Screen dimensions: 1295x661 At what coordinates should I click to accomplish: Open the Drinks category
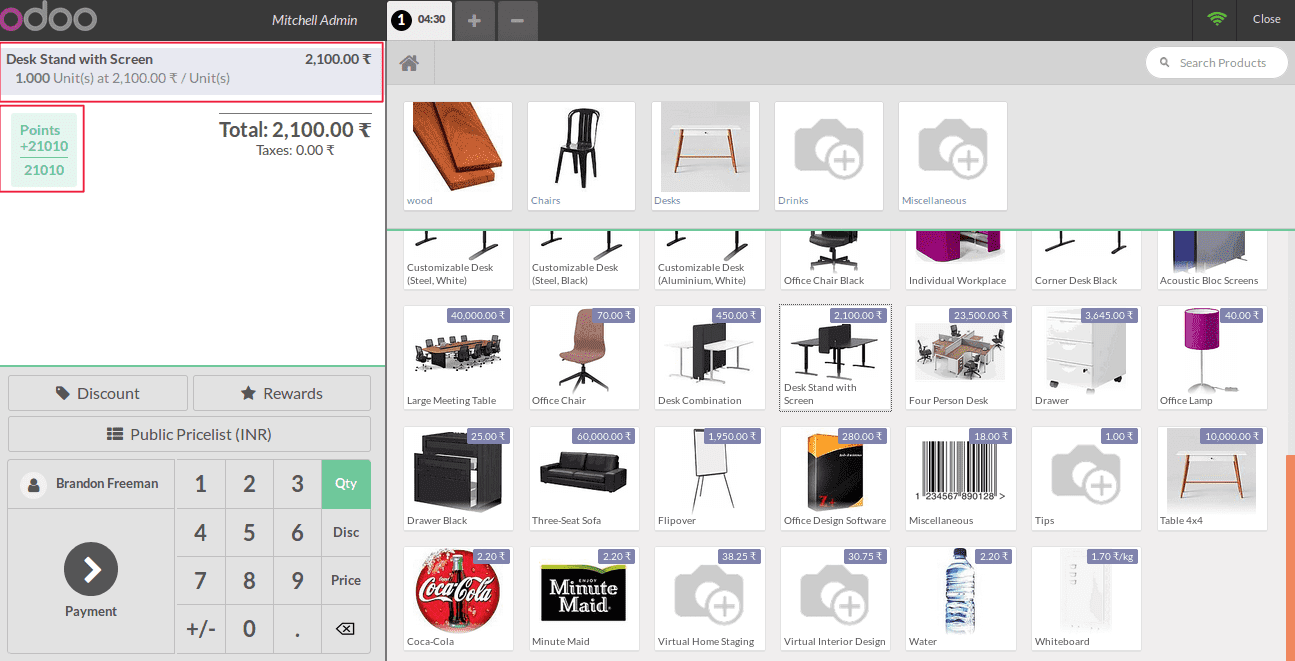tap(829, 156)
